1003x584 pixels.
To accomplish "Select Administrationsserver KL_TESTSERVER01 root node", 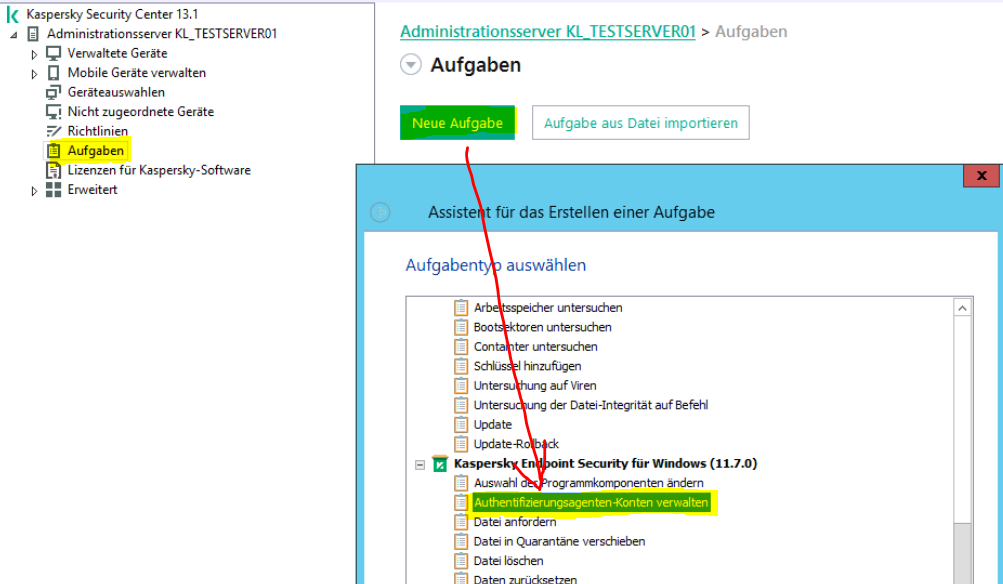I will (x=162, y=34).
